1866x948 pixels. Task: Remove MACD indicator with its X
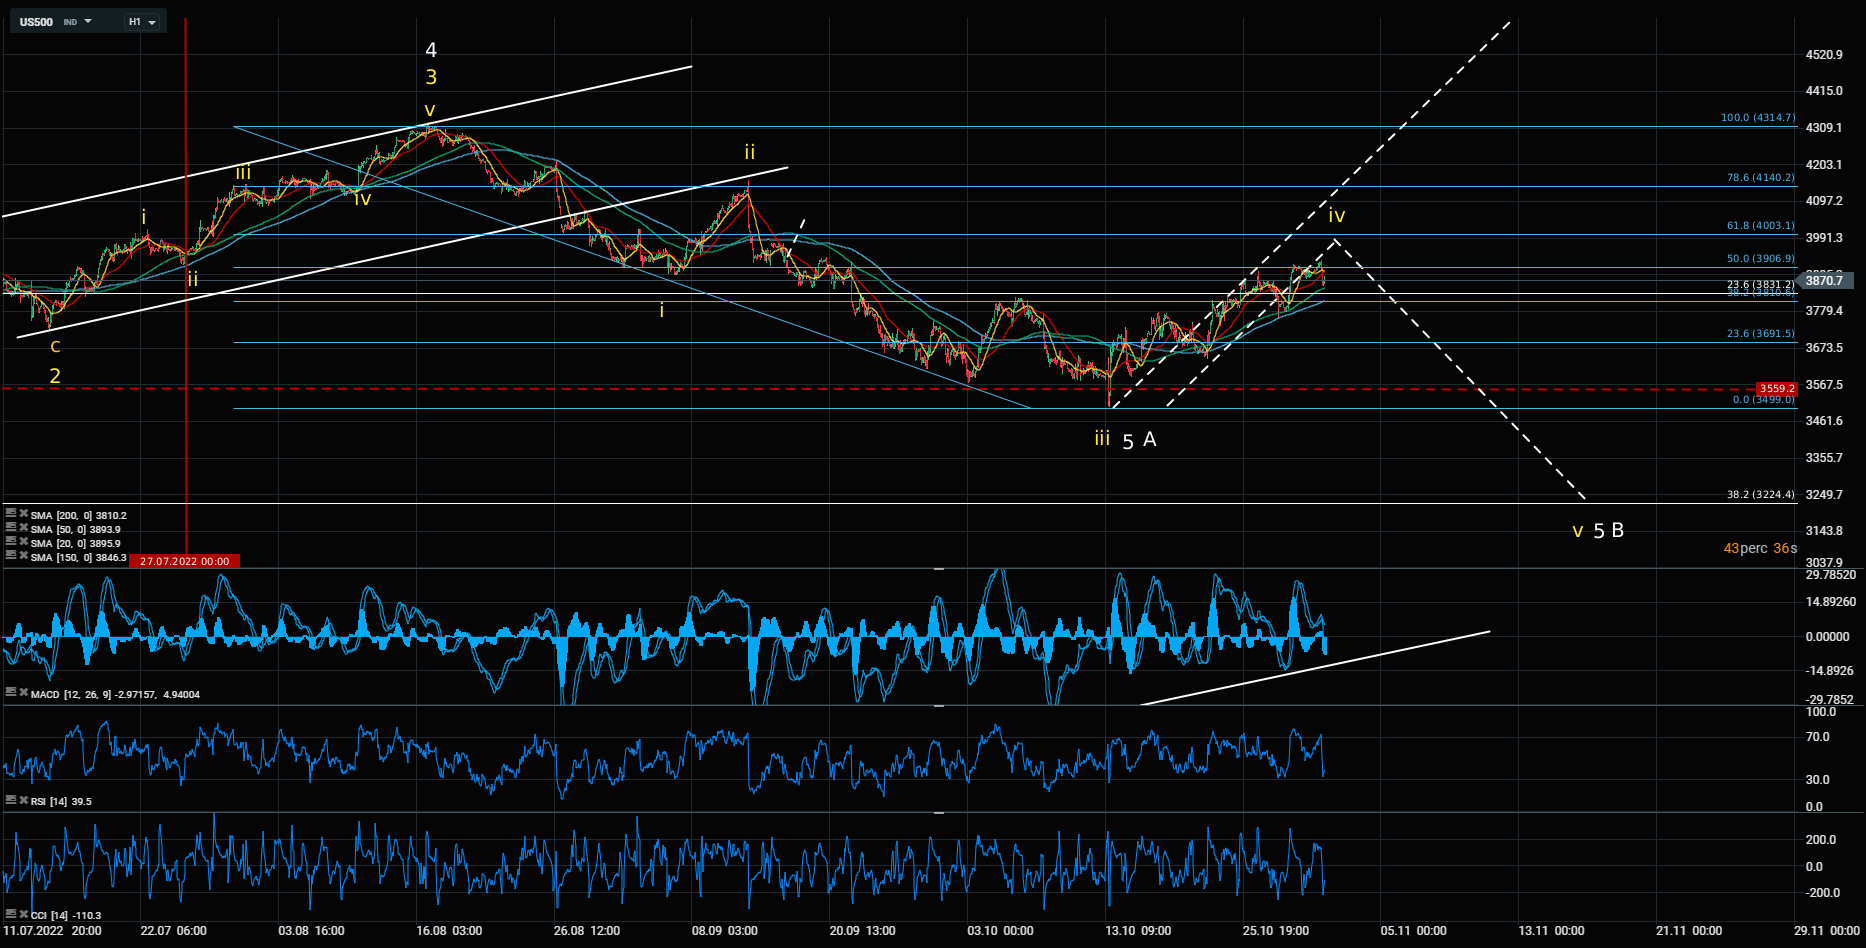[23, 692]
